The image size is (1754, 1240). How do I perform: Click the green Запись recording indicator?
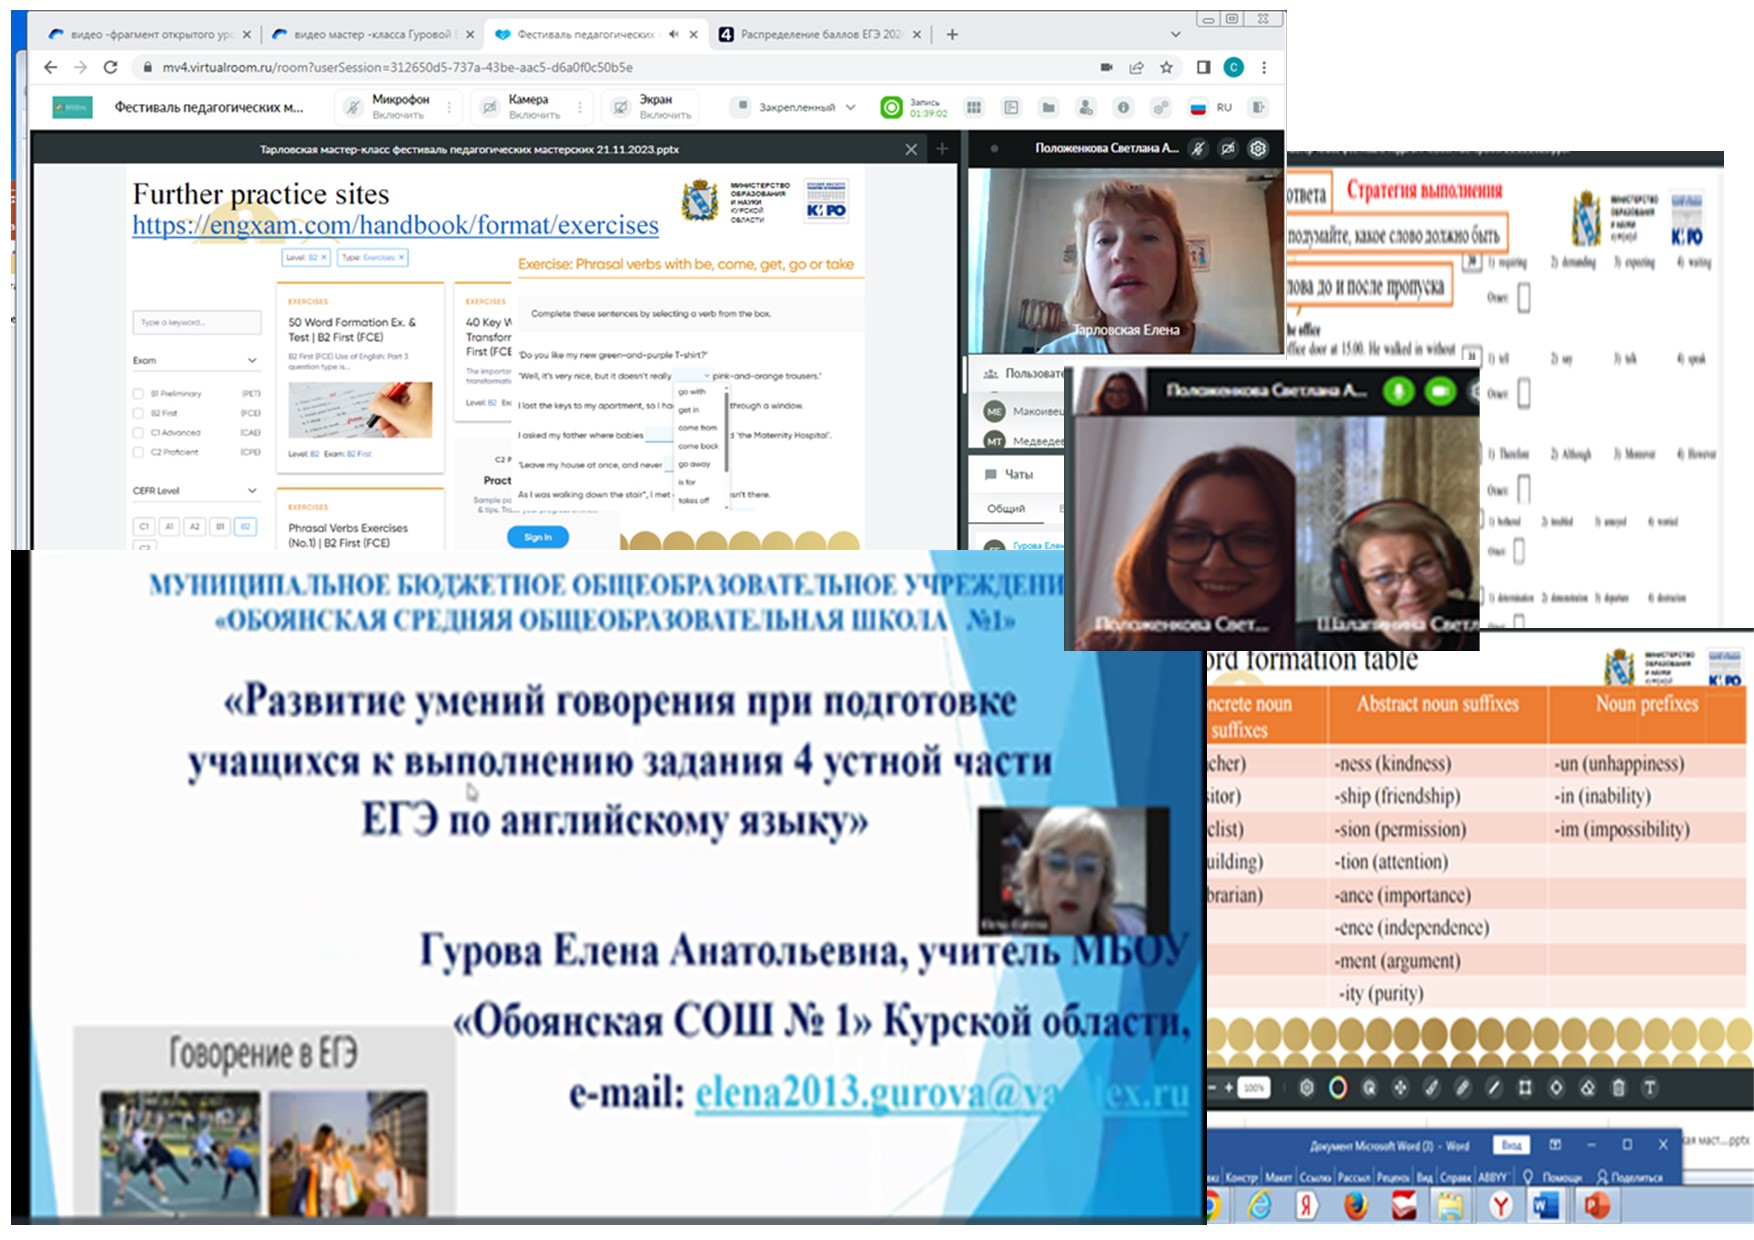coord(891,107)
